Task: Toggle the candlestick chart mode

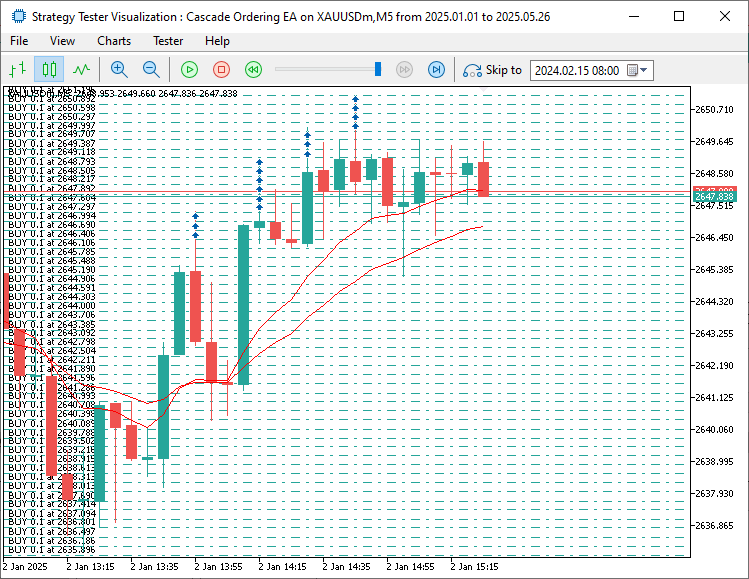Action: 49,70
